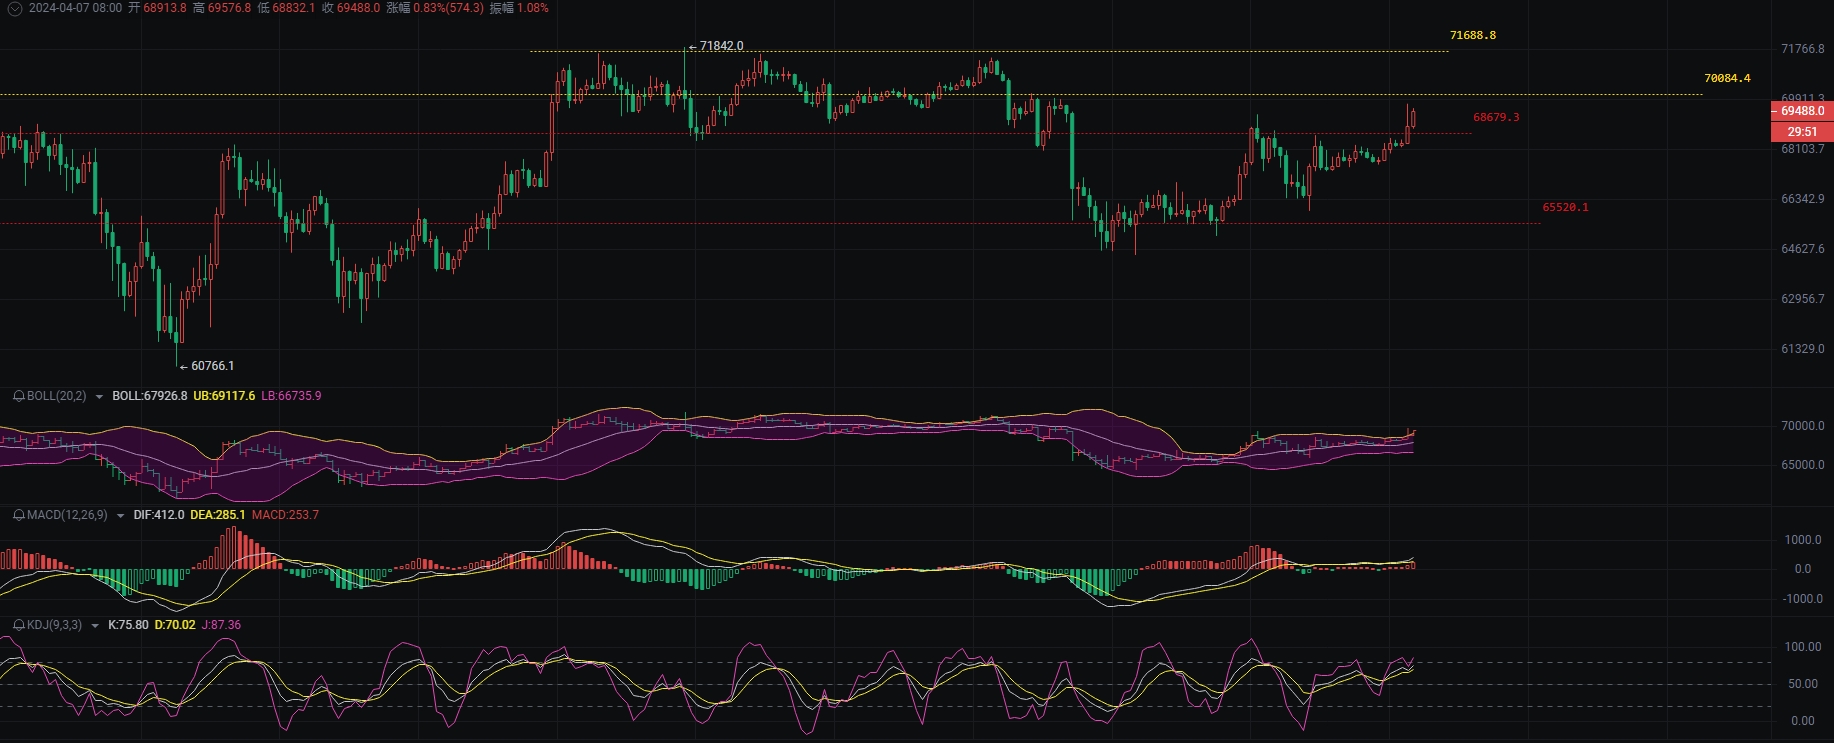1834x743 pixels.
Task: Click the BOLL indicator alert bell icon
Action: pos(18,396)
